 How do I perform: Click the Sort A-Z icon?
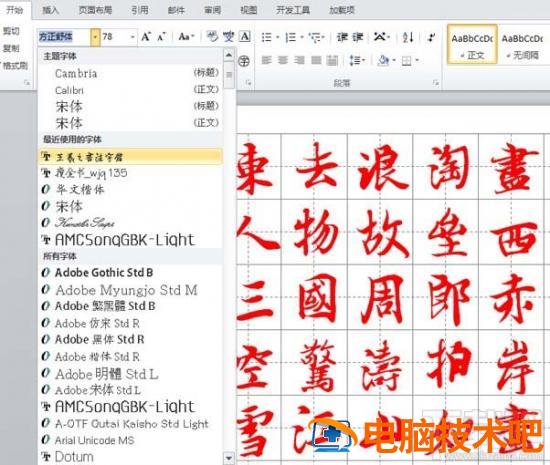(x=408, y=37)
